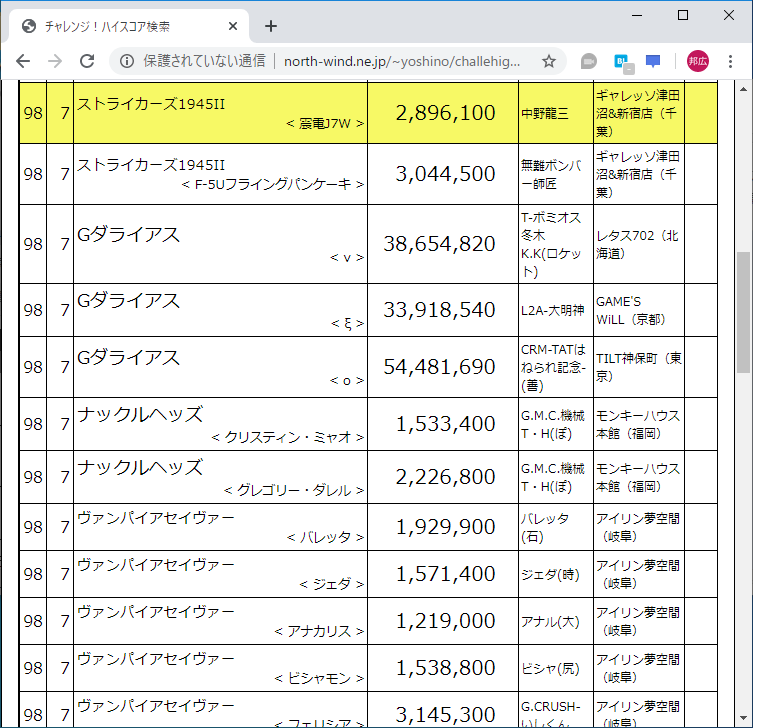759x728 pixels.
Task: Open the blue B! bookmark extension
Action: click(622, 62)
